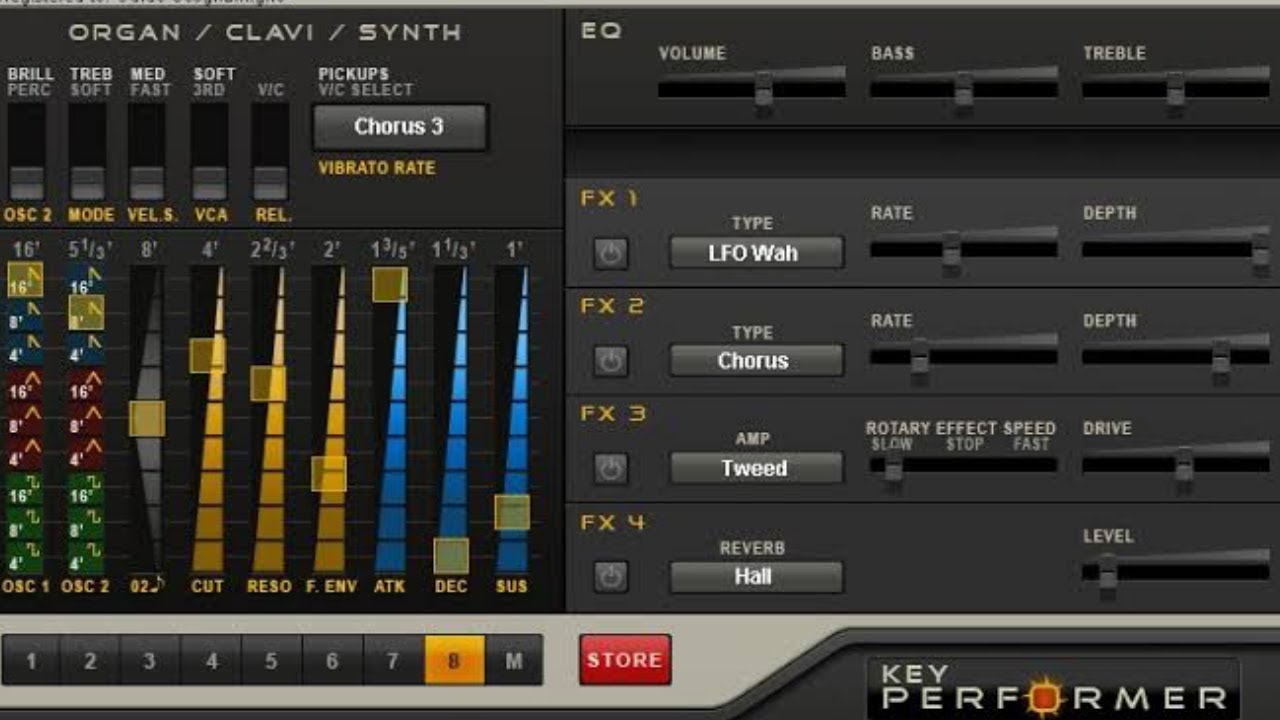Click the M preset button
The width and height of the screenshot is (1280, 720).
point(514,660)
